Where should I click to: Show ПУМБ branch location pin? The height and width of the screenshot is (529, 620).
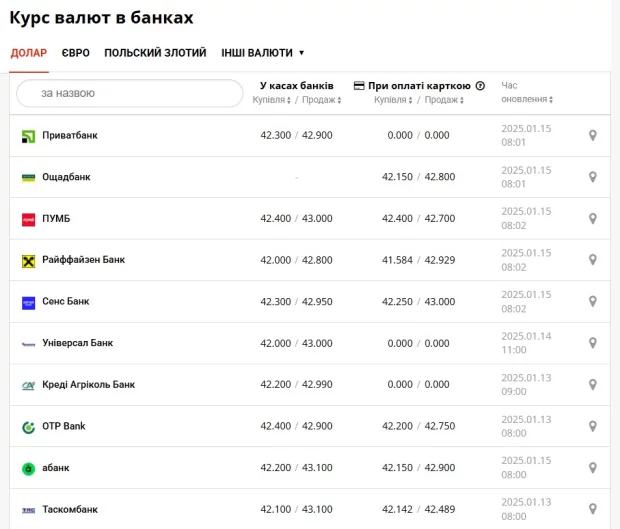click(592, 218)
